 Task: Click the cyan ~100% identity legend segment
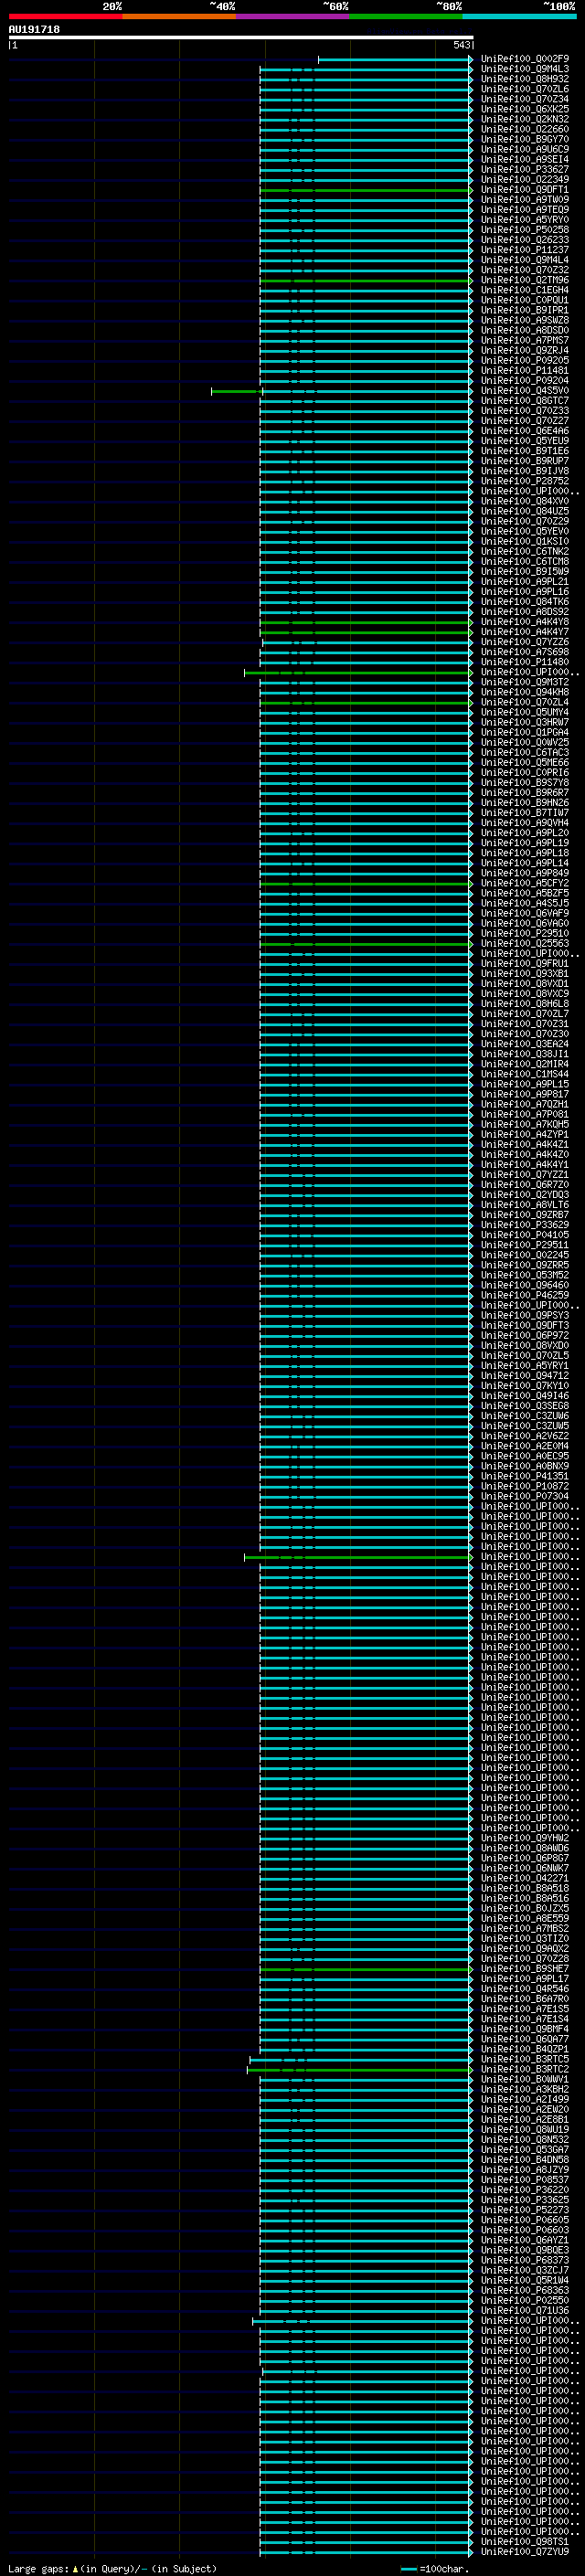(x=520, y=16)
